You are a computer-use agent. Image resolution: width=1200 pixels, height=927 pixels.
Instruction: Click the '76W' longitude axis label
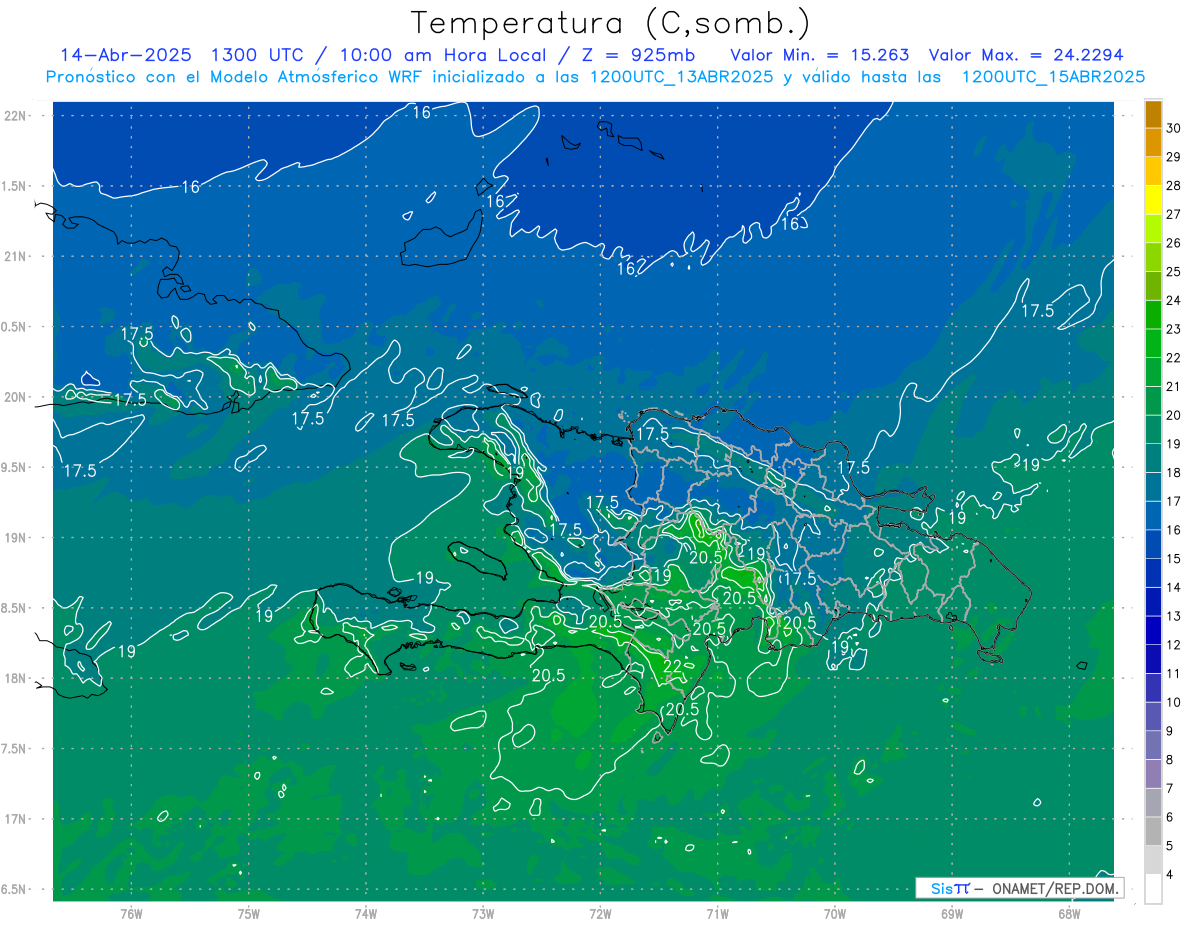point(131,913)
